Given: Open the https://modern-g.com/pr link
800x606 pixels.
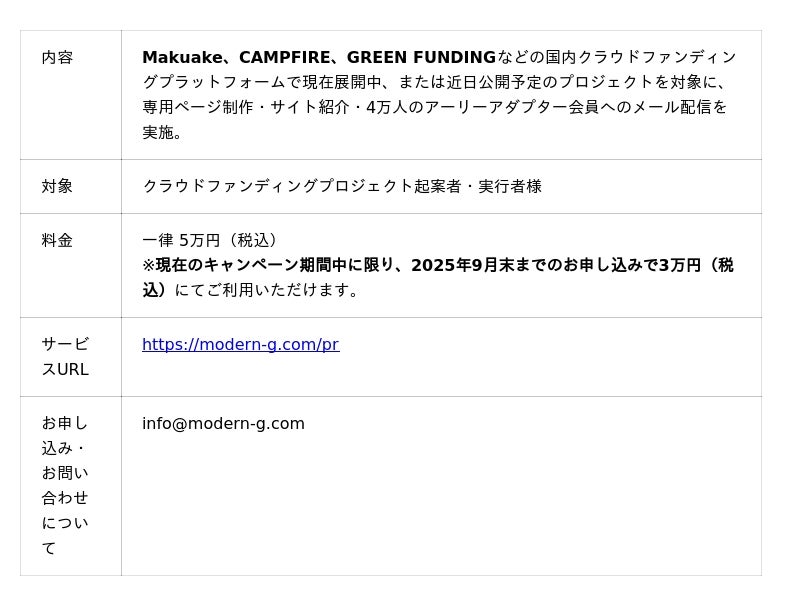Looking at the screenshot, I should 240,344.
